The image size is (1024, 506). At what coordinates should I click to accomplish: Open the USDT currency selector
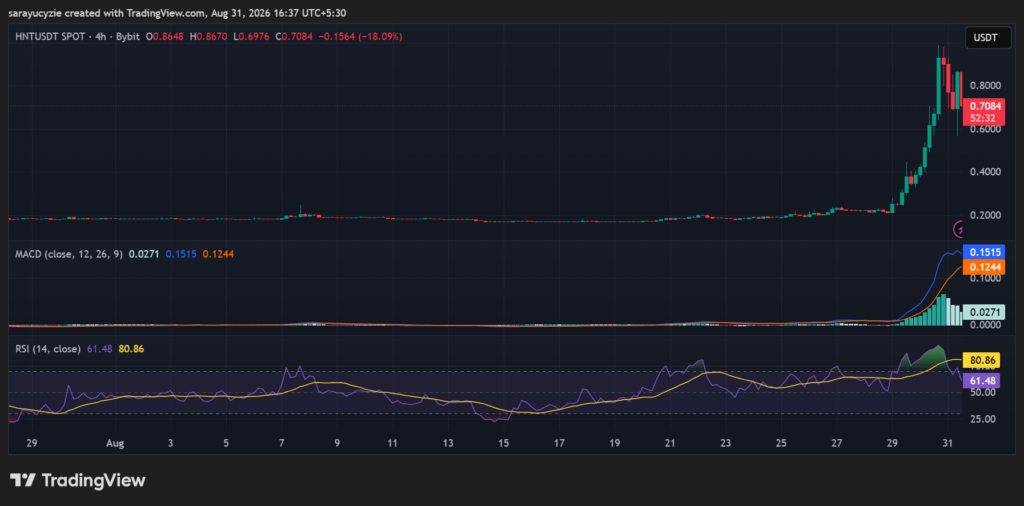pos(985,38)
